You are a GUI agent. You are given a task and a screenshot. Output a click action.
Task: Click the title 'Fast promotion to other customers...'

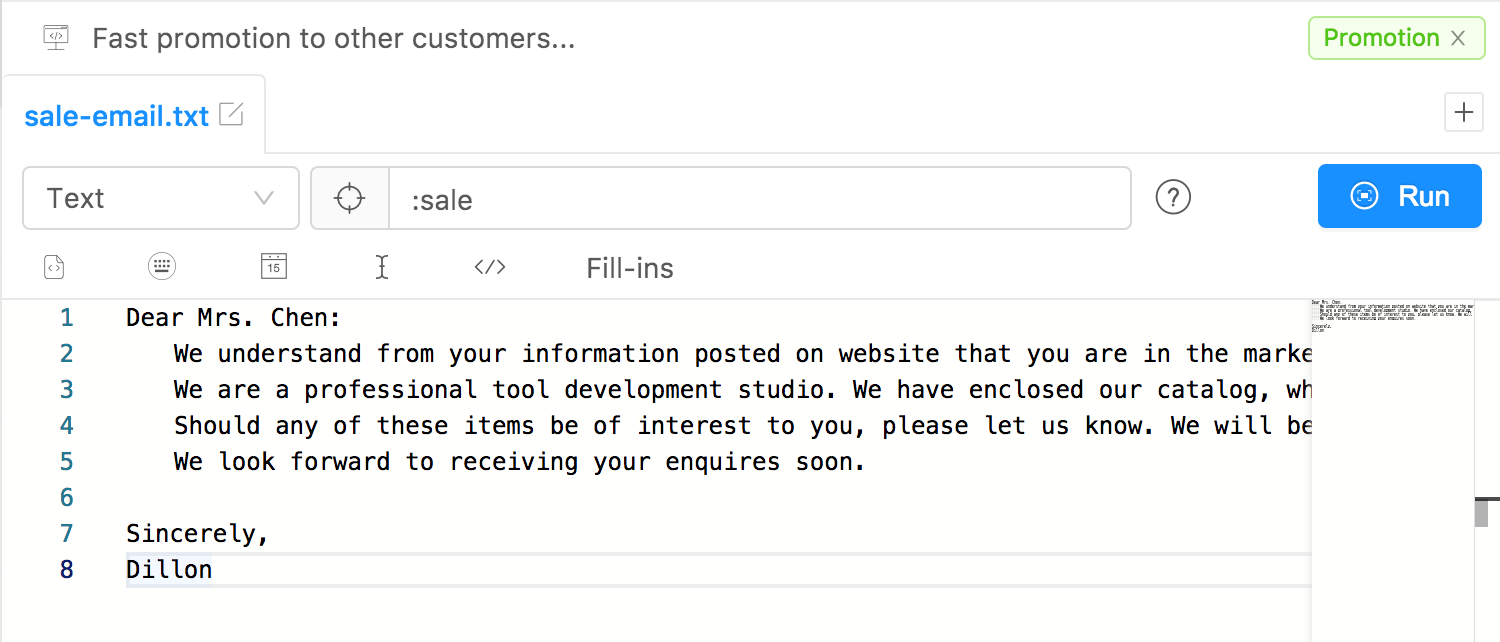[x=334, y=39]
